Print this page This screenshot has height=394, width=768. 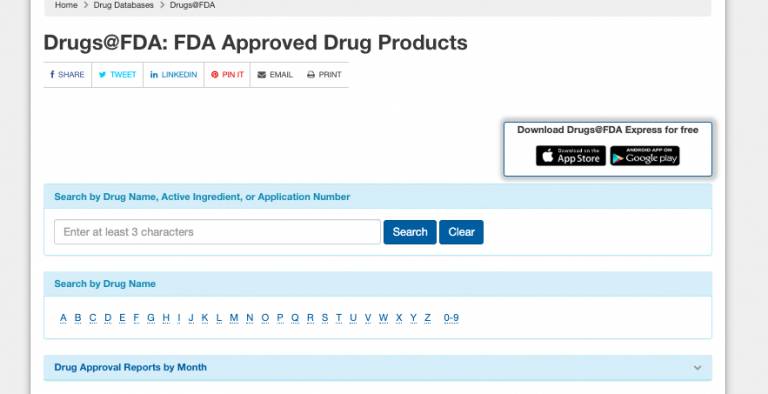pyautogui.click(x=324, y=75)
